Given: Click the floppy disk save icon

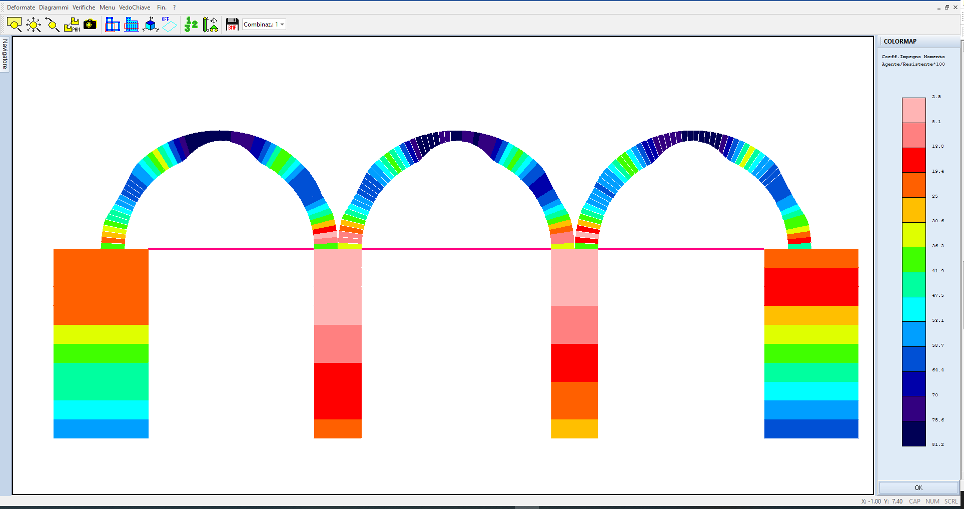Looking at the screenshot, I should tap(232, 25).
